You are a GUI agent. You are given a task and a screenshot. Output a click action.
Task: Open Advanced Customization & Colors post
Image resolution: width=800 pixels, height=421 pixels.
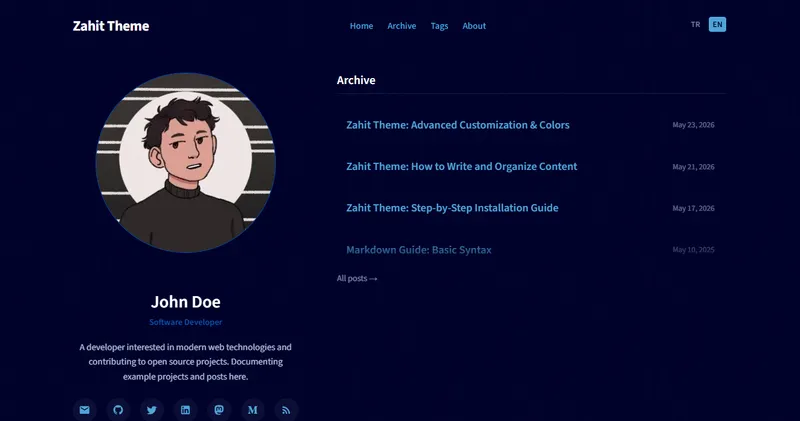458,125
